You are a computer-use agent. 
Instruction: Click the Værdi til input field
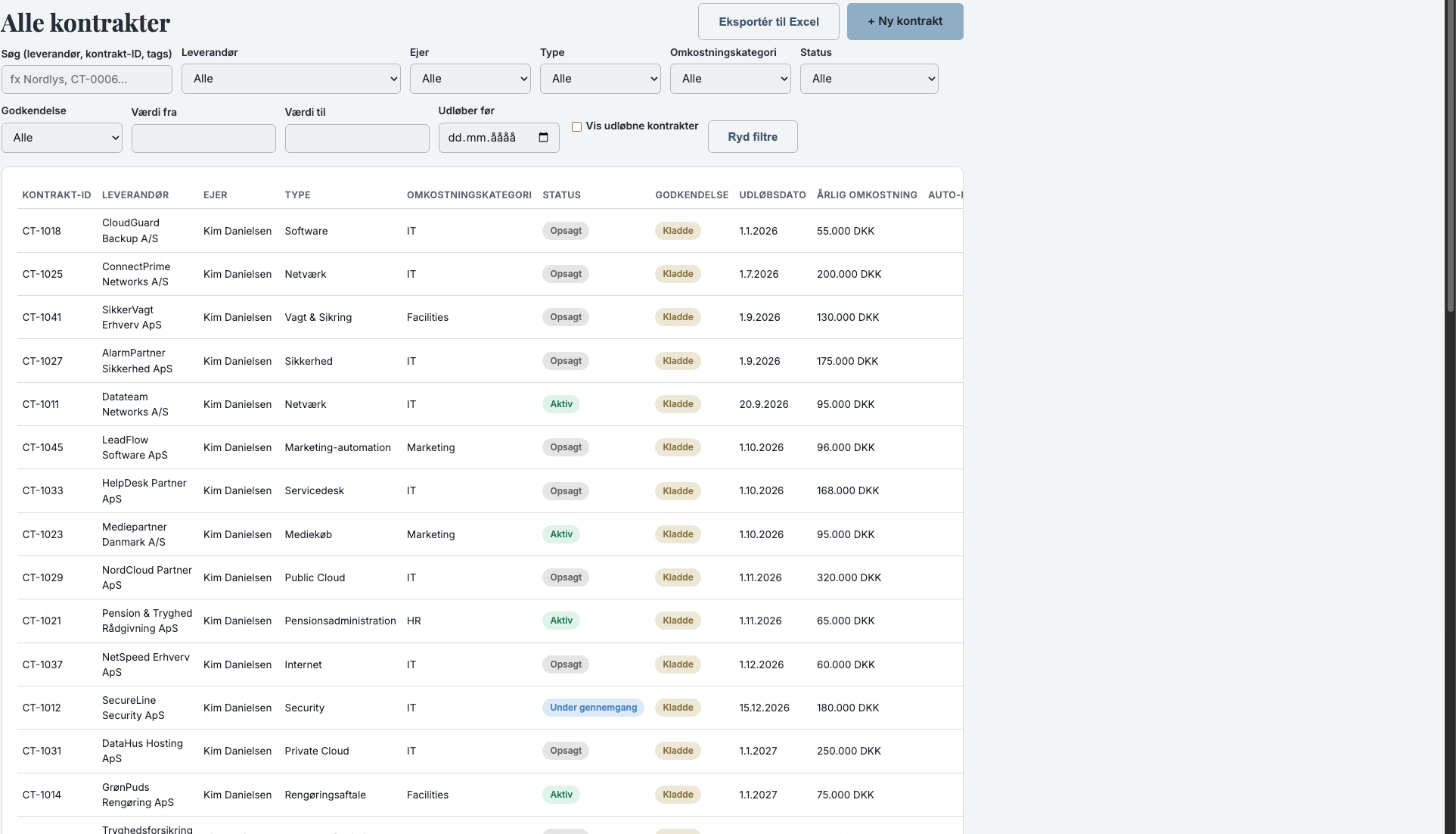point(357,139)
